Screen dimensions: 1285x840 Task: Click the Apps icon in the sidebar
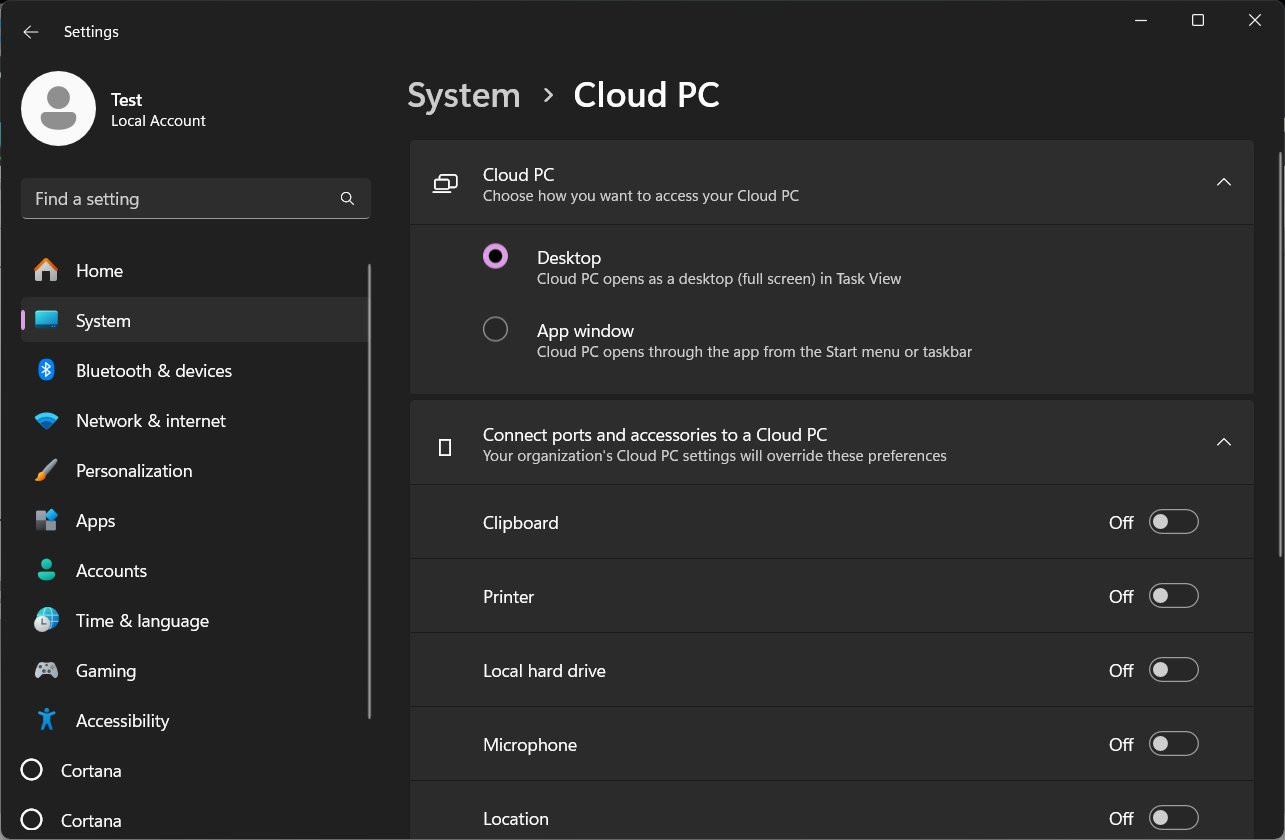pos(45,520)
